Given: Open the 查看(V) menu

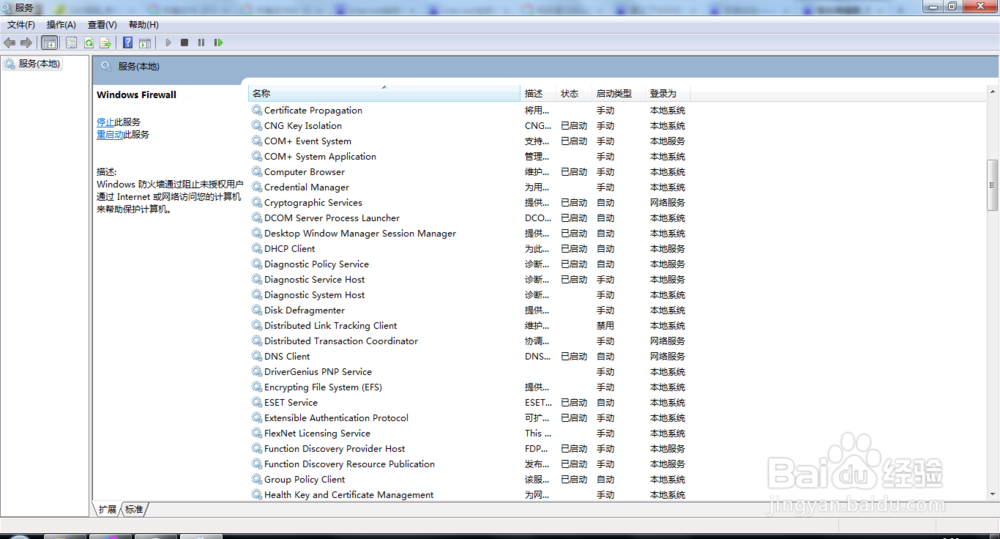Looking at the screenshot, I should click(x=102, y=25).
